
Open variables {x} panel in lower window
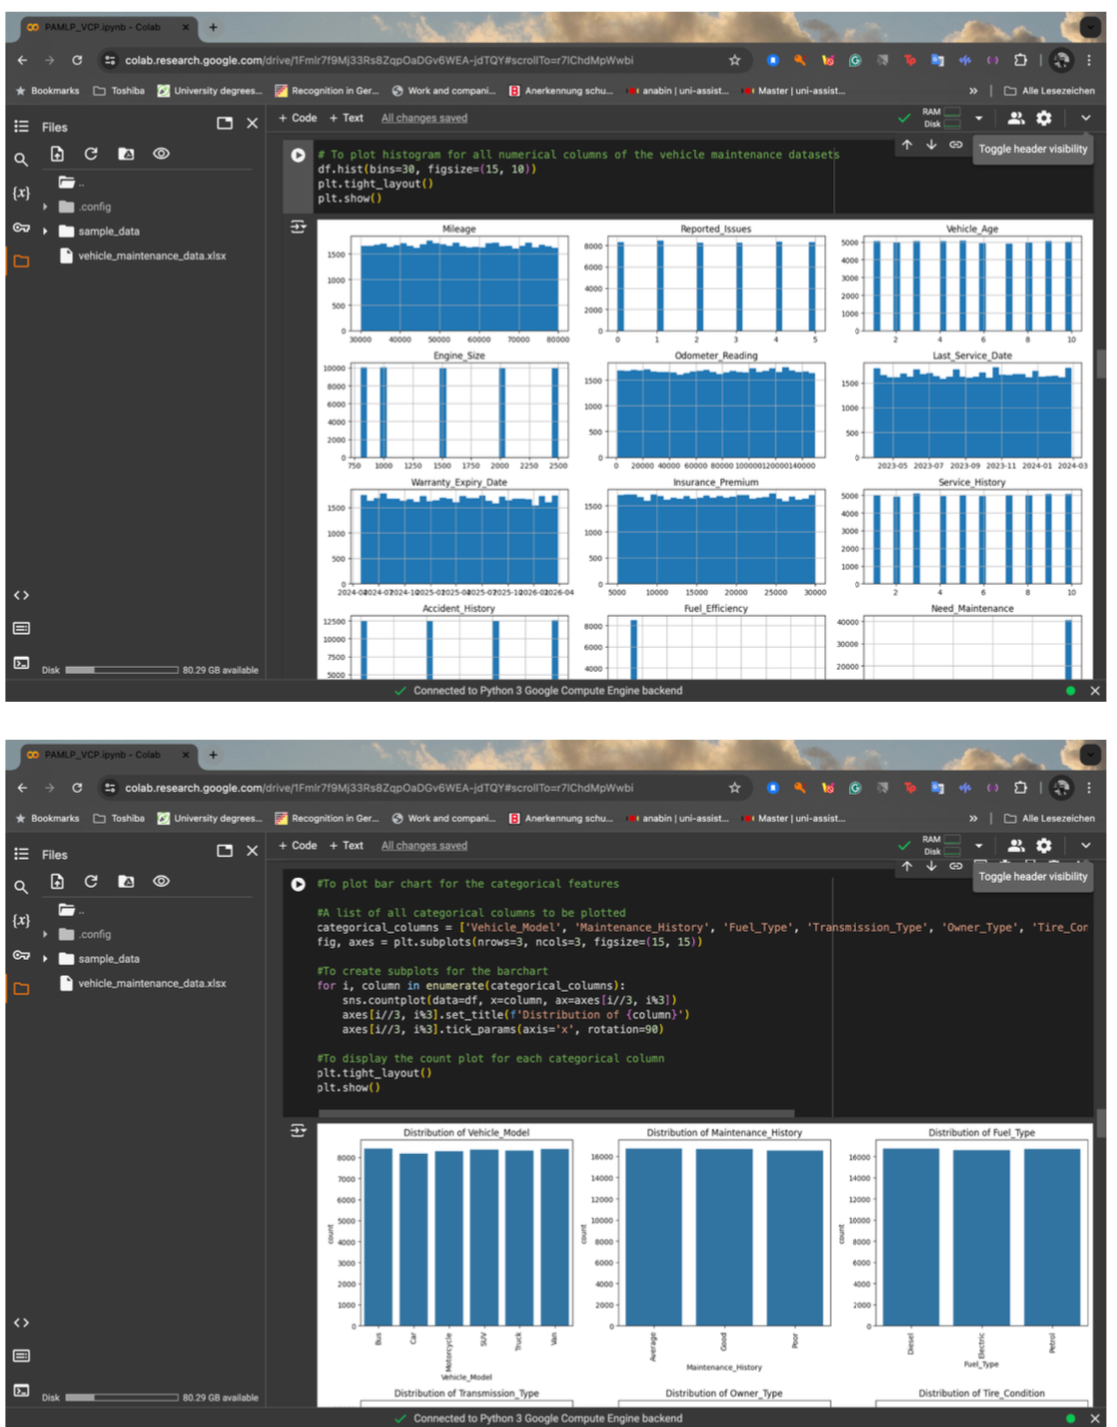[x=21, y=920]
